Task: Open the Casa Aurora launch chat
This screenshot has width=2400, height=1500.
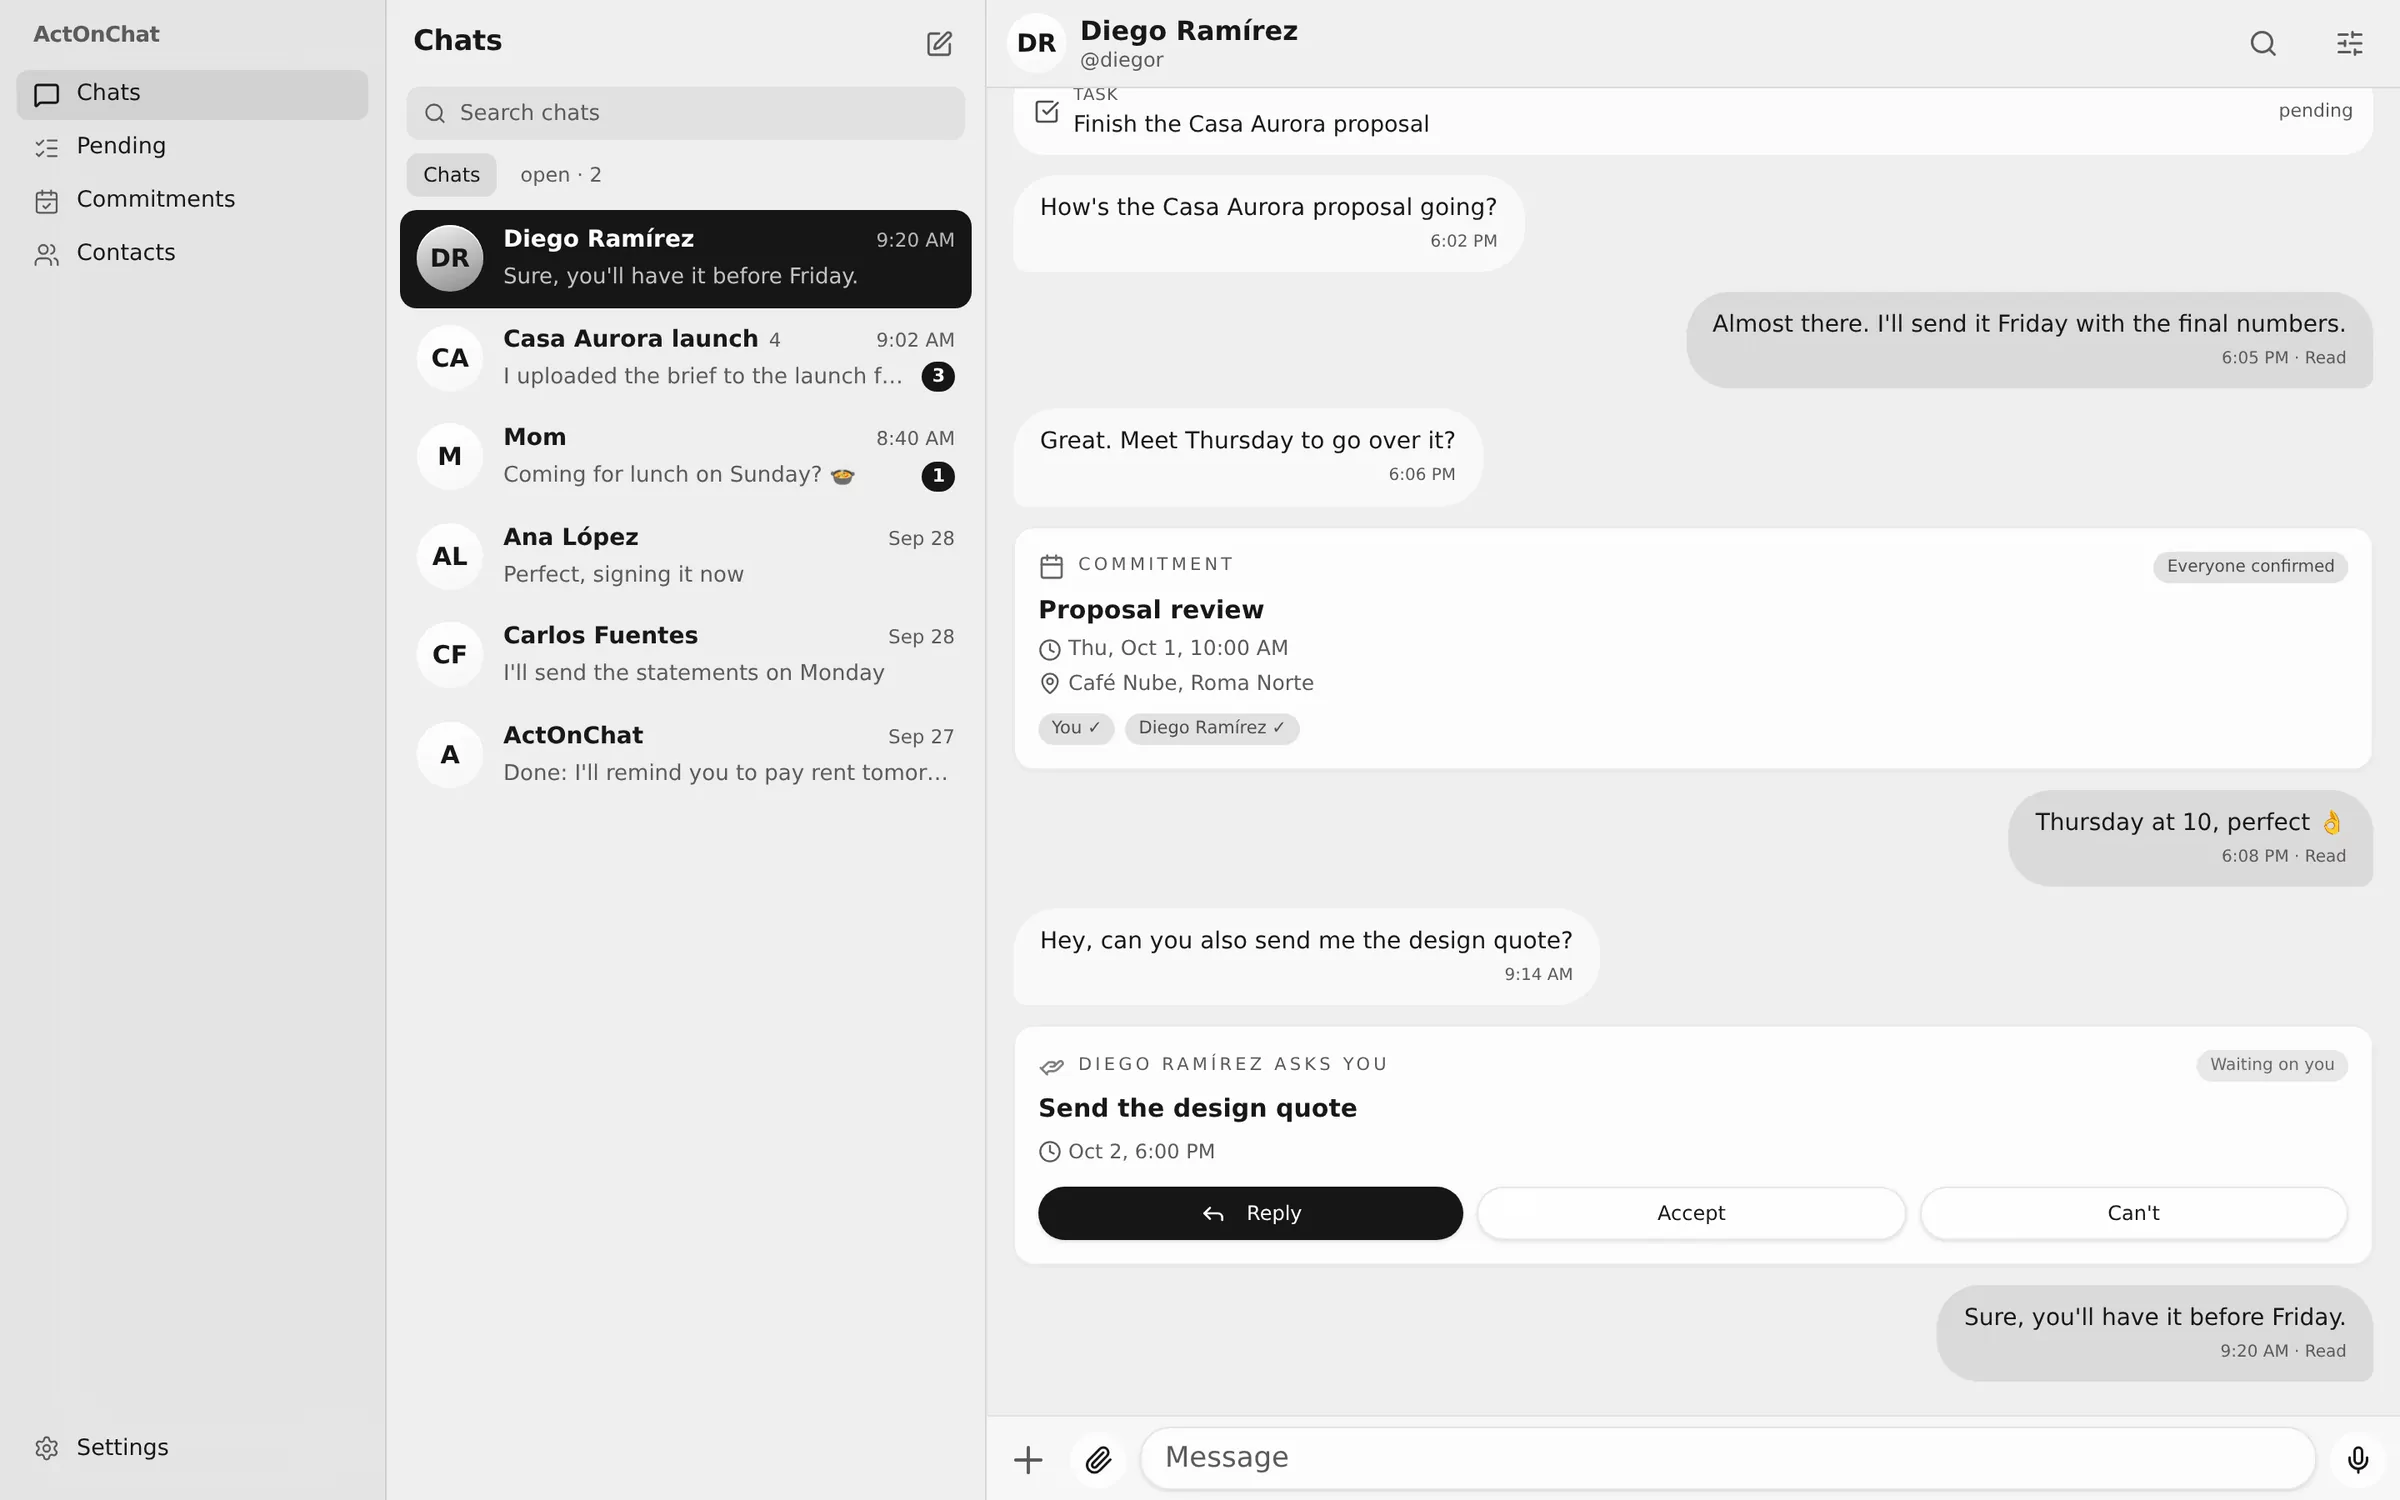Action: pyautogui.click(x=685, y=358)
